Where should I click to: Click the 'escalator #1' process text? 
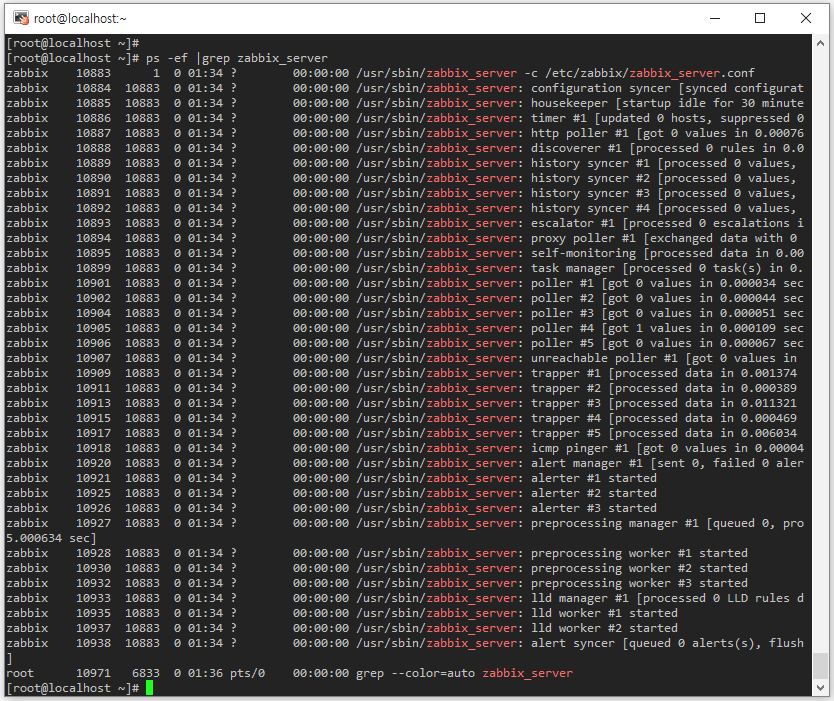click(x=573, y=223)
